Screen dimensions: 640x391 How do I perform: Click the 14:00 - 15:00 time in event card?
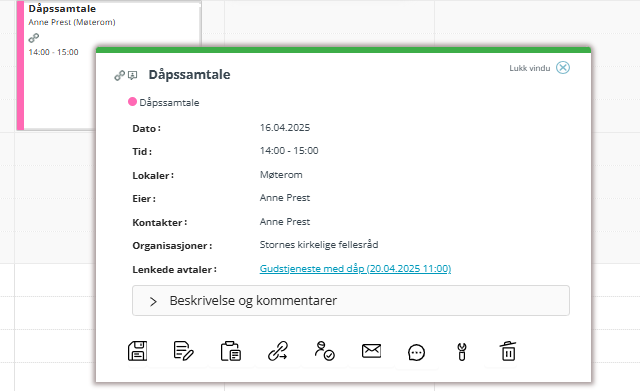coord(53,52)
